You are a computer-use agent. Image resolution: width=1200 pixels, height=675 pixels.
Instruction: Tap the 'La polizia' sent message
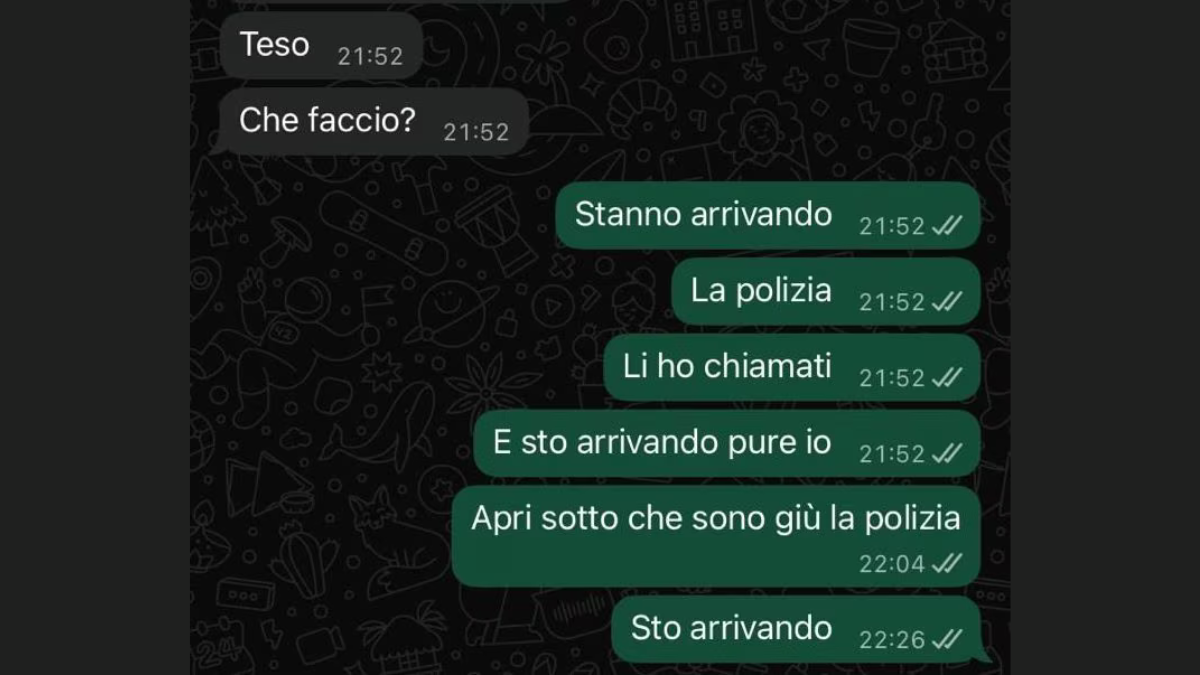click(x=826, y=292)
